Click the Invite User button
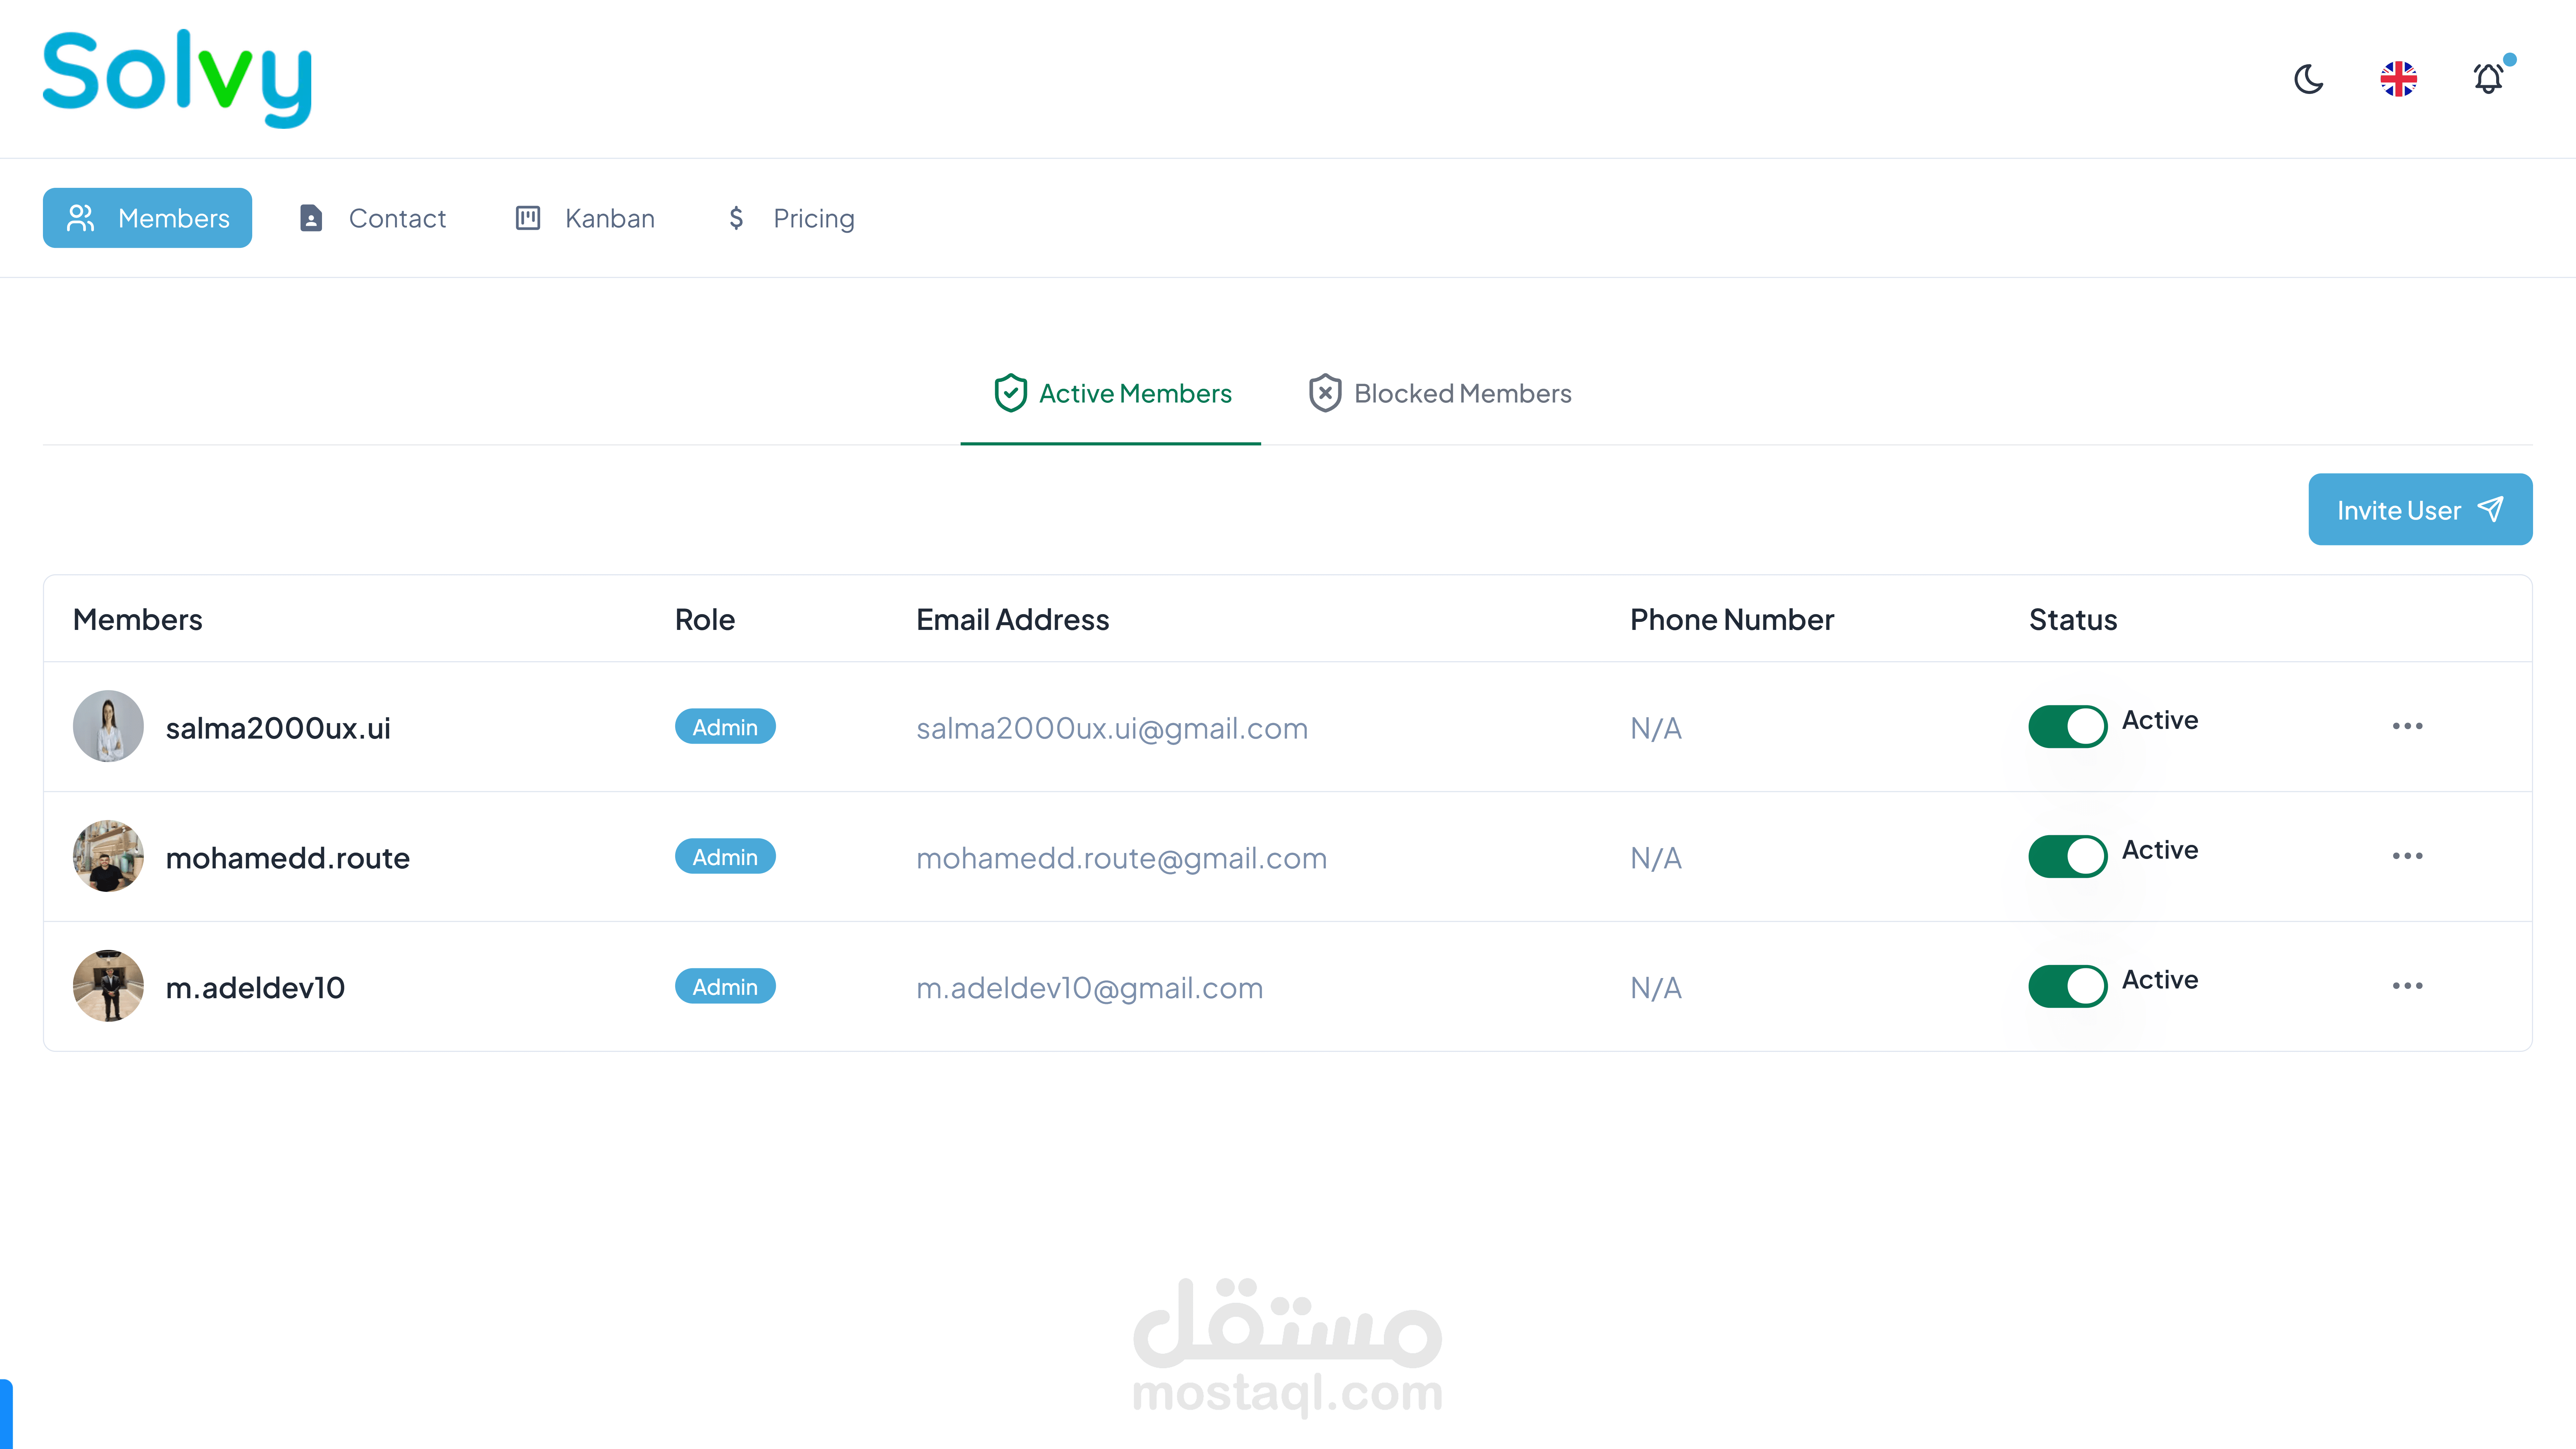 (2419, 510)
